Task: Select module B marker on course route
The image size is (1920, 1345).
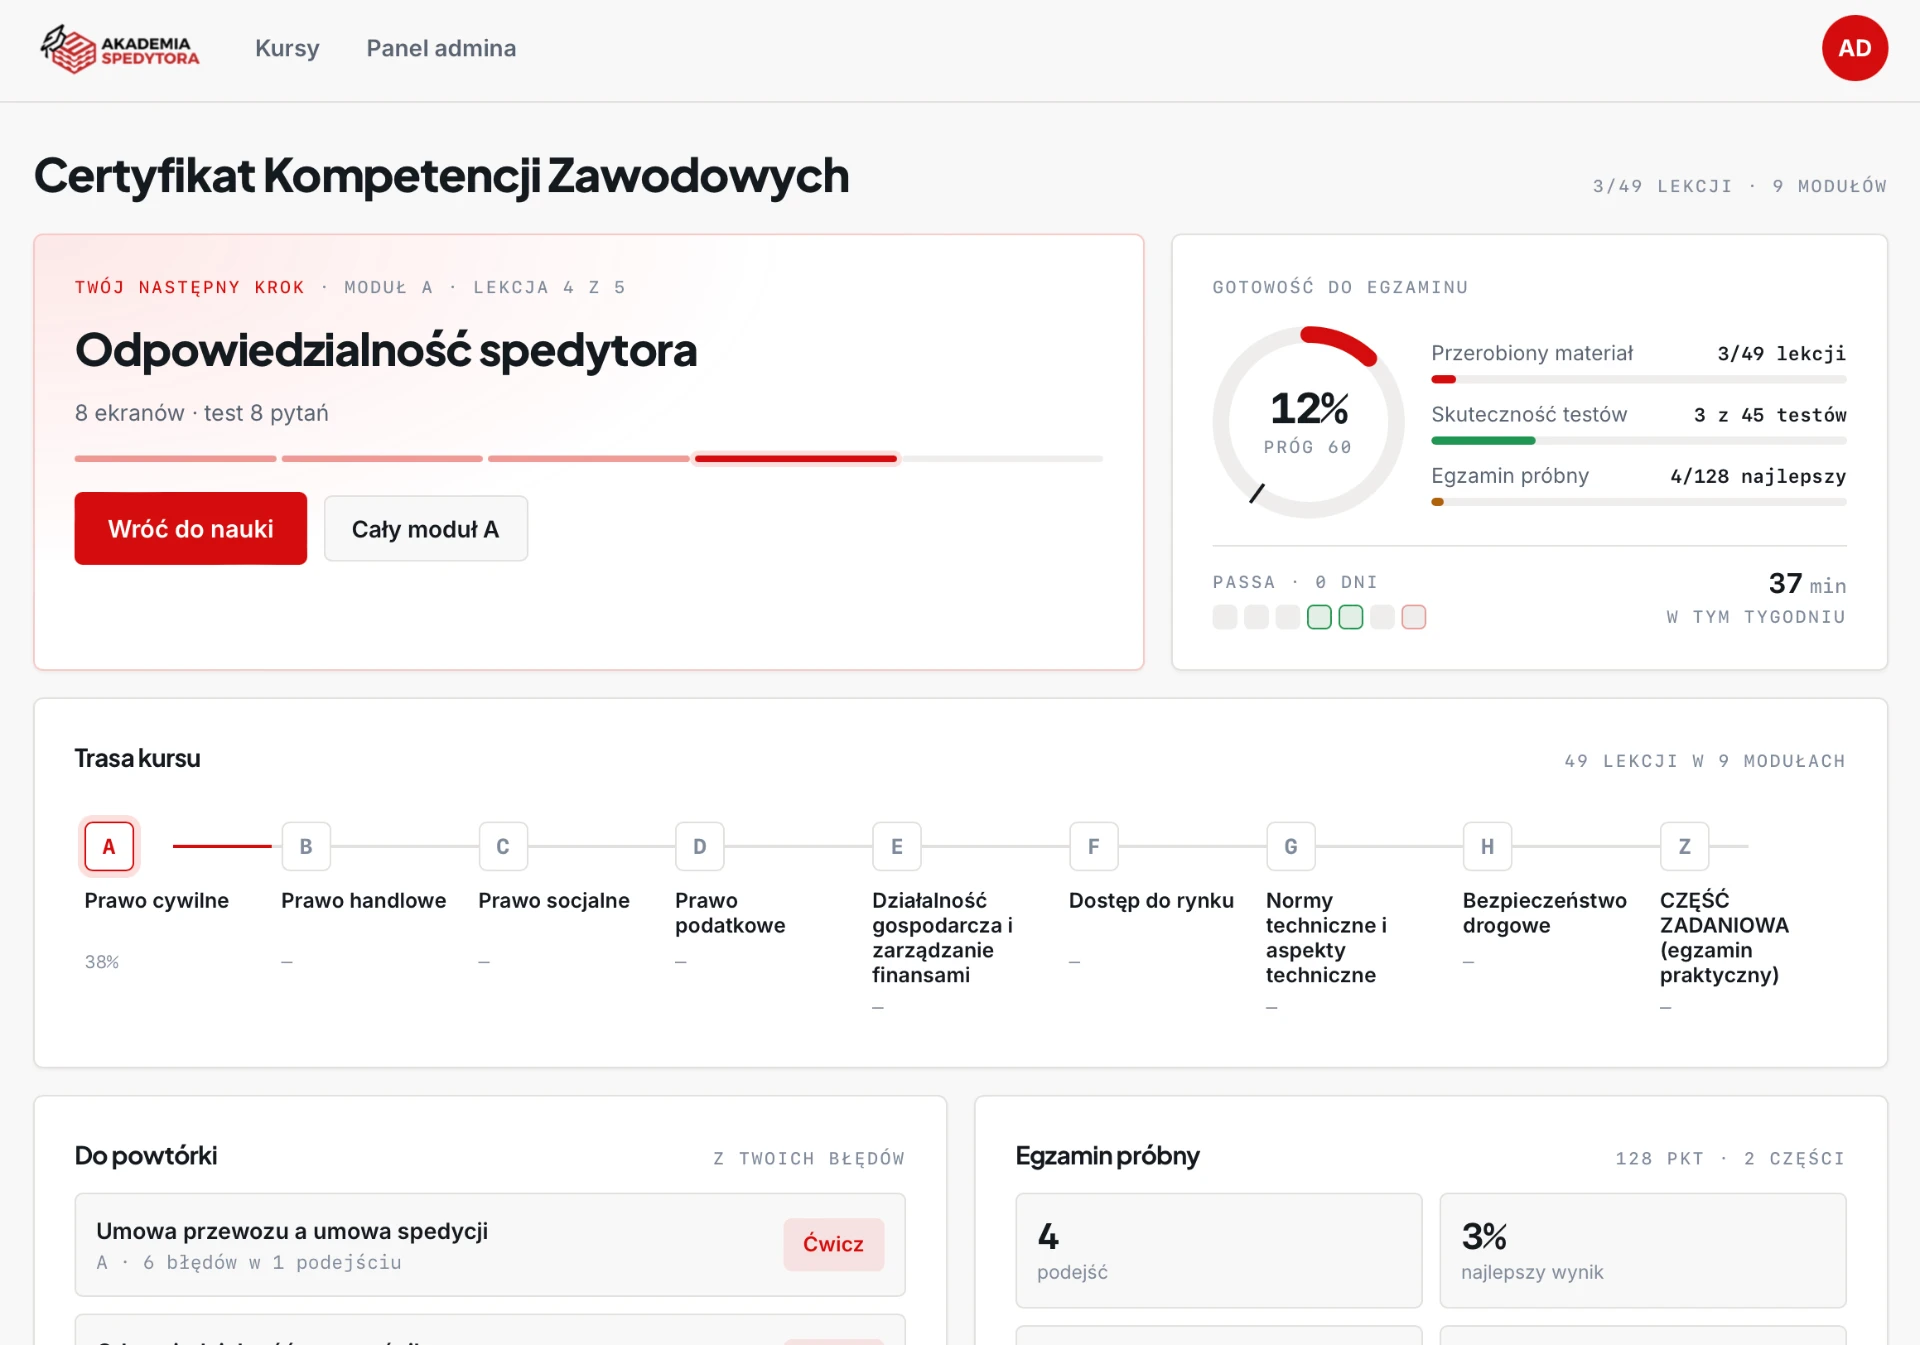Action: pyautogui.click(x=306, y=846)
